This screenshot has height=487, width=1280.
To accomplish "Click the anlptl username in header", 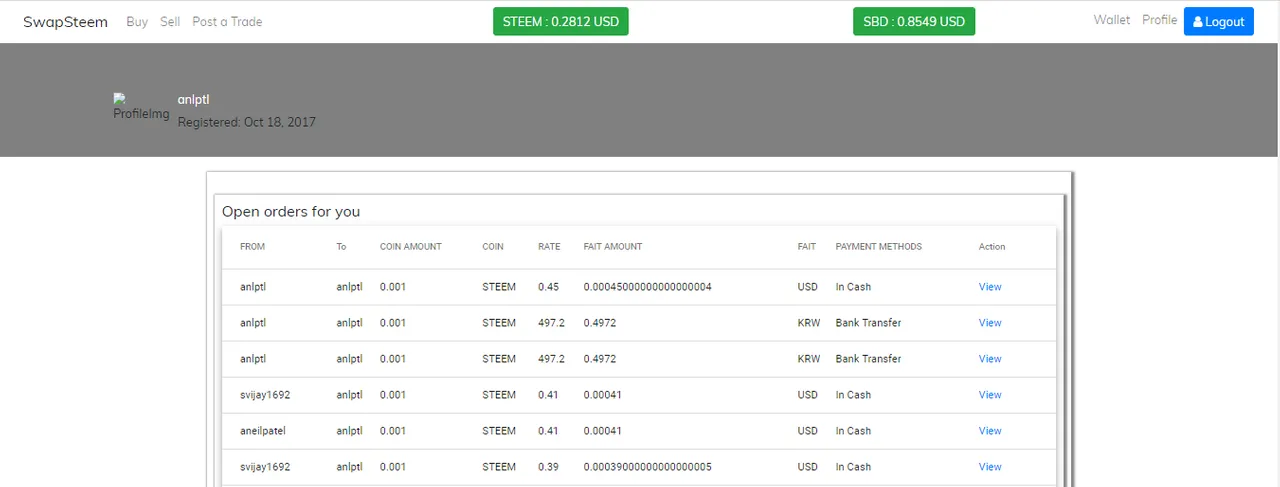I will coord(193,100).
